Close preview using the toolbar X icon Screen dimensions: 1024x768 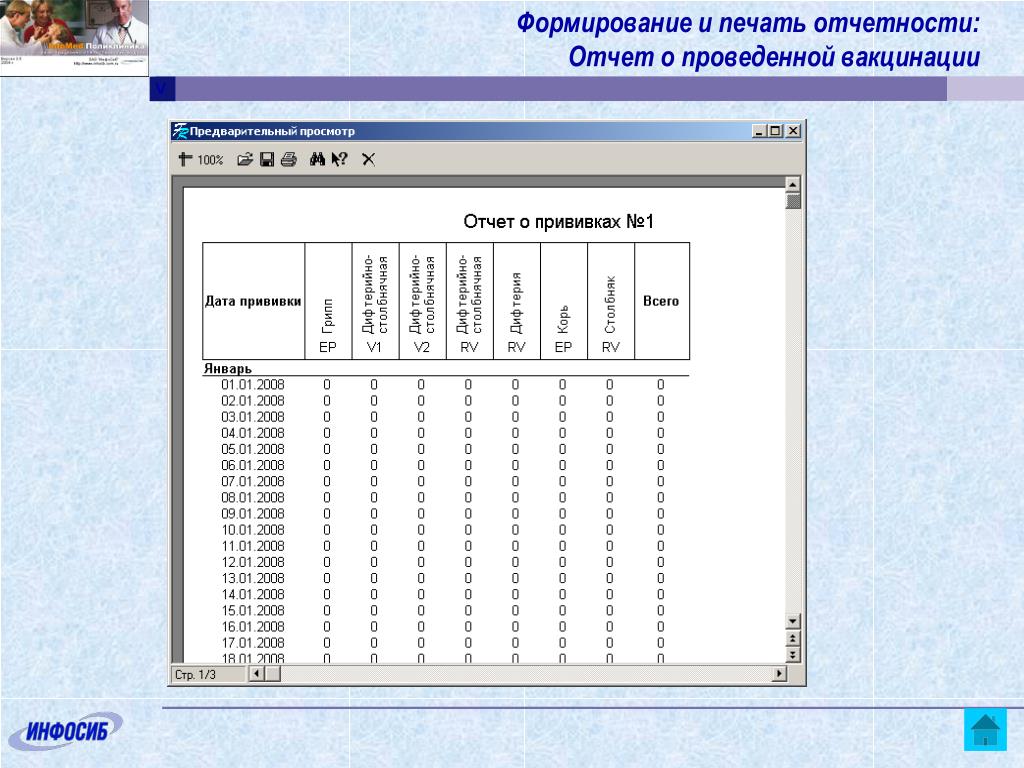click(x=368, y=159)
